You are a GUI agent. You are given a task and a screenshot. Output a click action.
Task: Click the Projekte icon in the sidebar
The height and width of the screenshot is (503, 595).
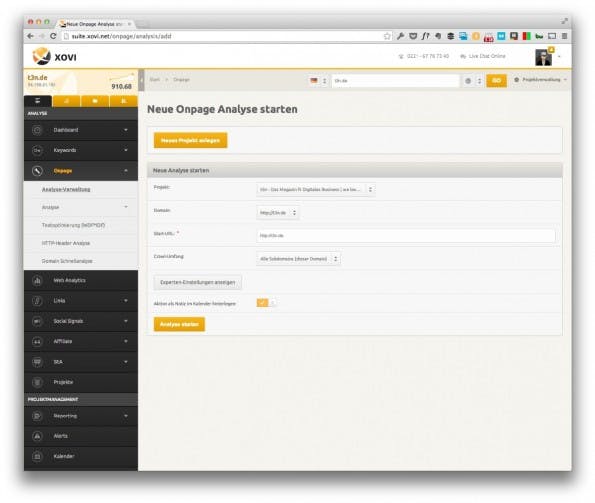coord(37,382)
